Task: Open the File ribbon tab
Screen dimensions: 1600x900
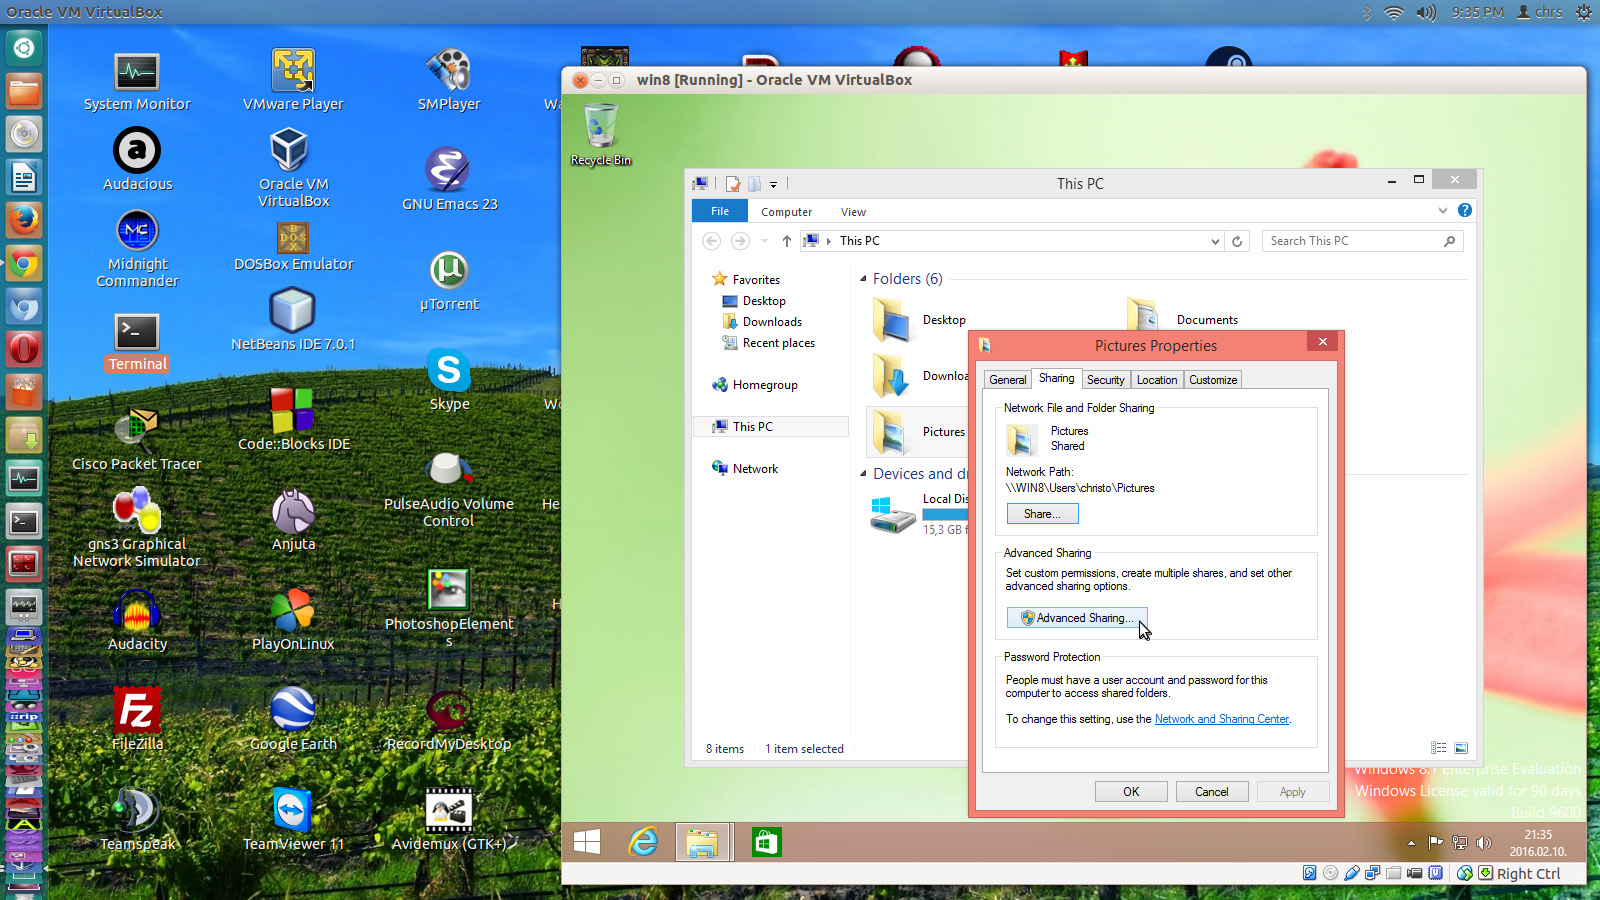Action: click(720, 211)
